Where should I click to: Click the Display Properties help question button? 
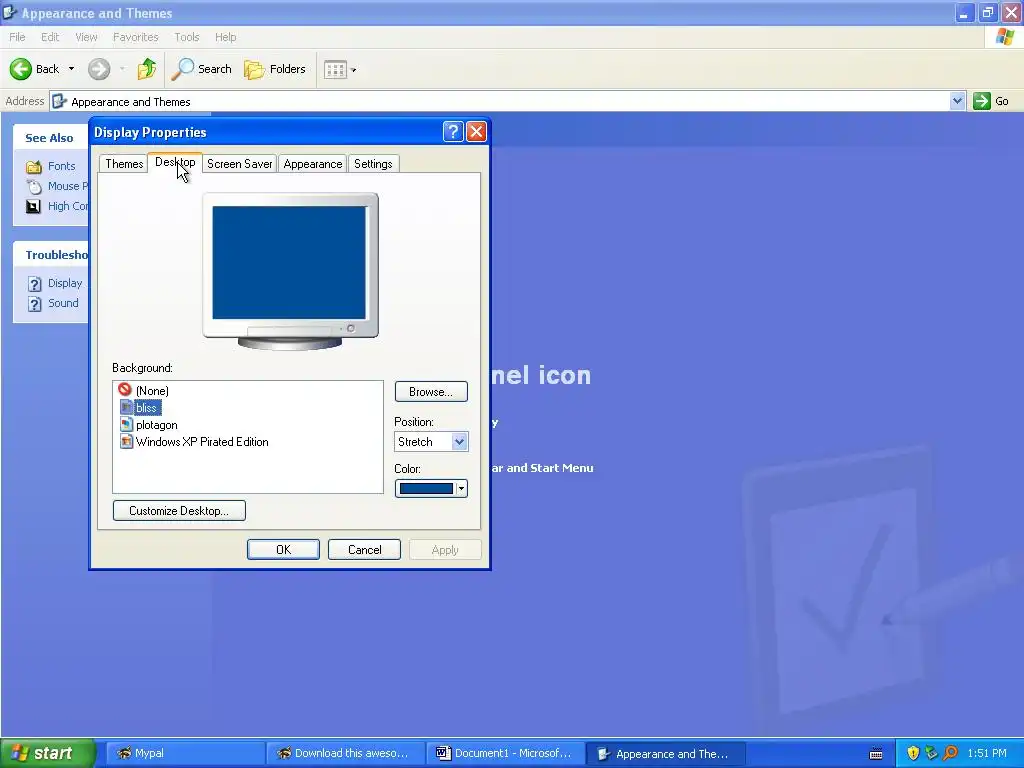[453, 132]
